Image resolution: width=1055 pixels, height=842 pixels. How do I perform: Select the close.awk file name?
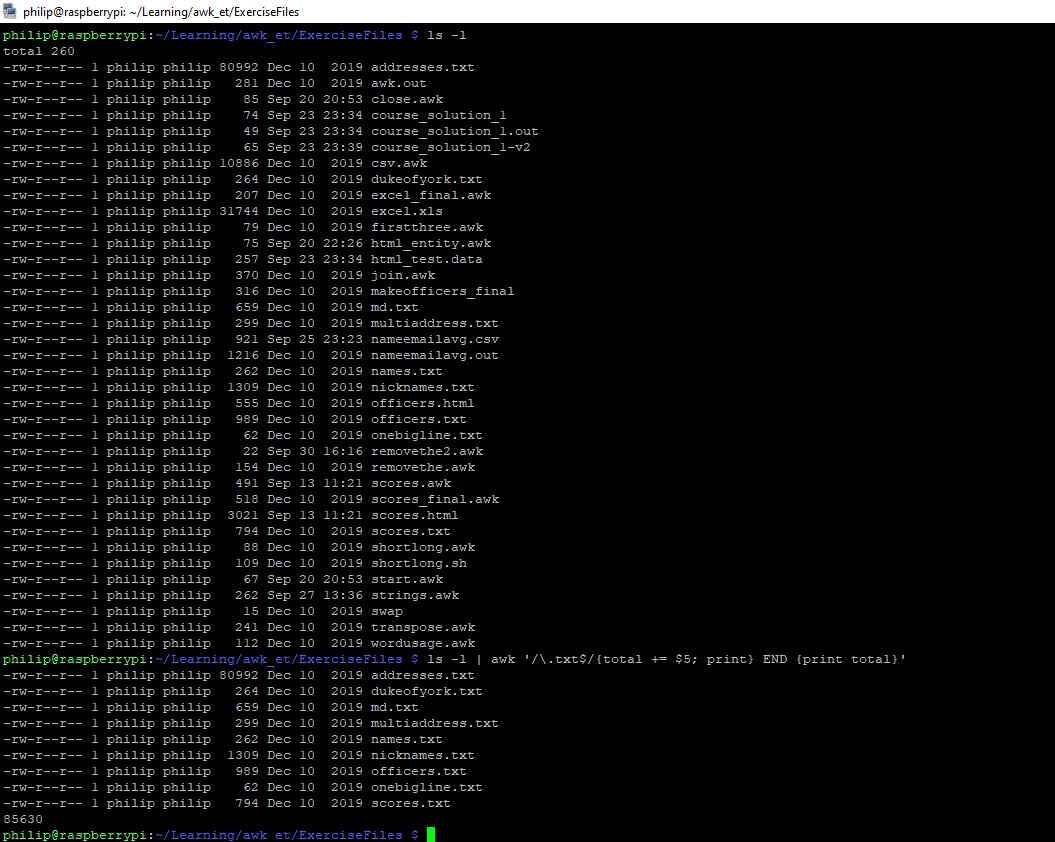406,100
